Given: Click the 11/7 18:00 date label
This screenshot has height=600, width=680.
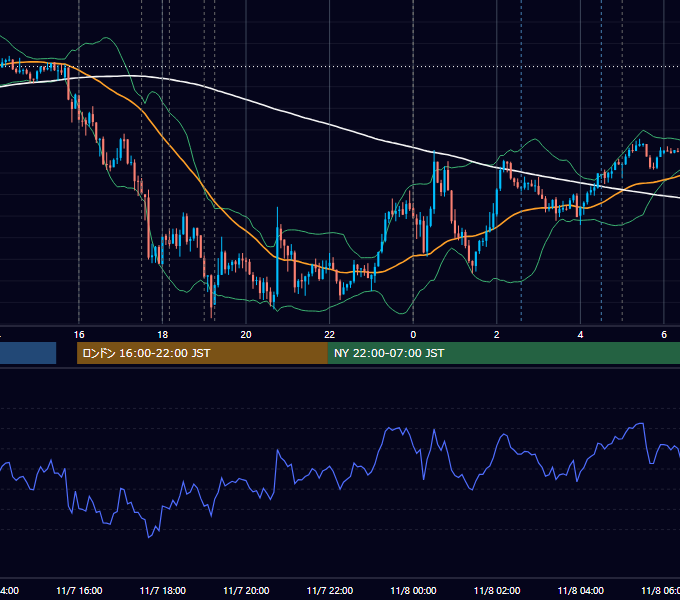Looking at the screenshot, I should pyautogui.click(x=163, y=591).
